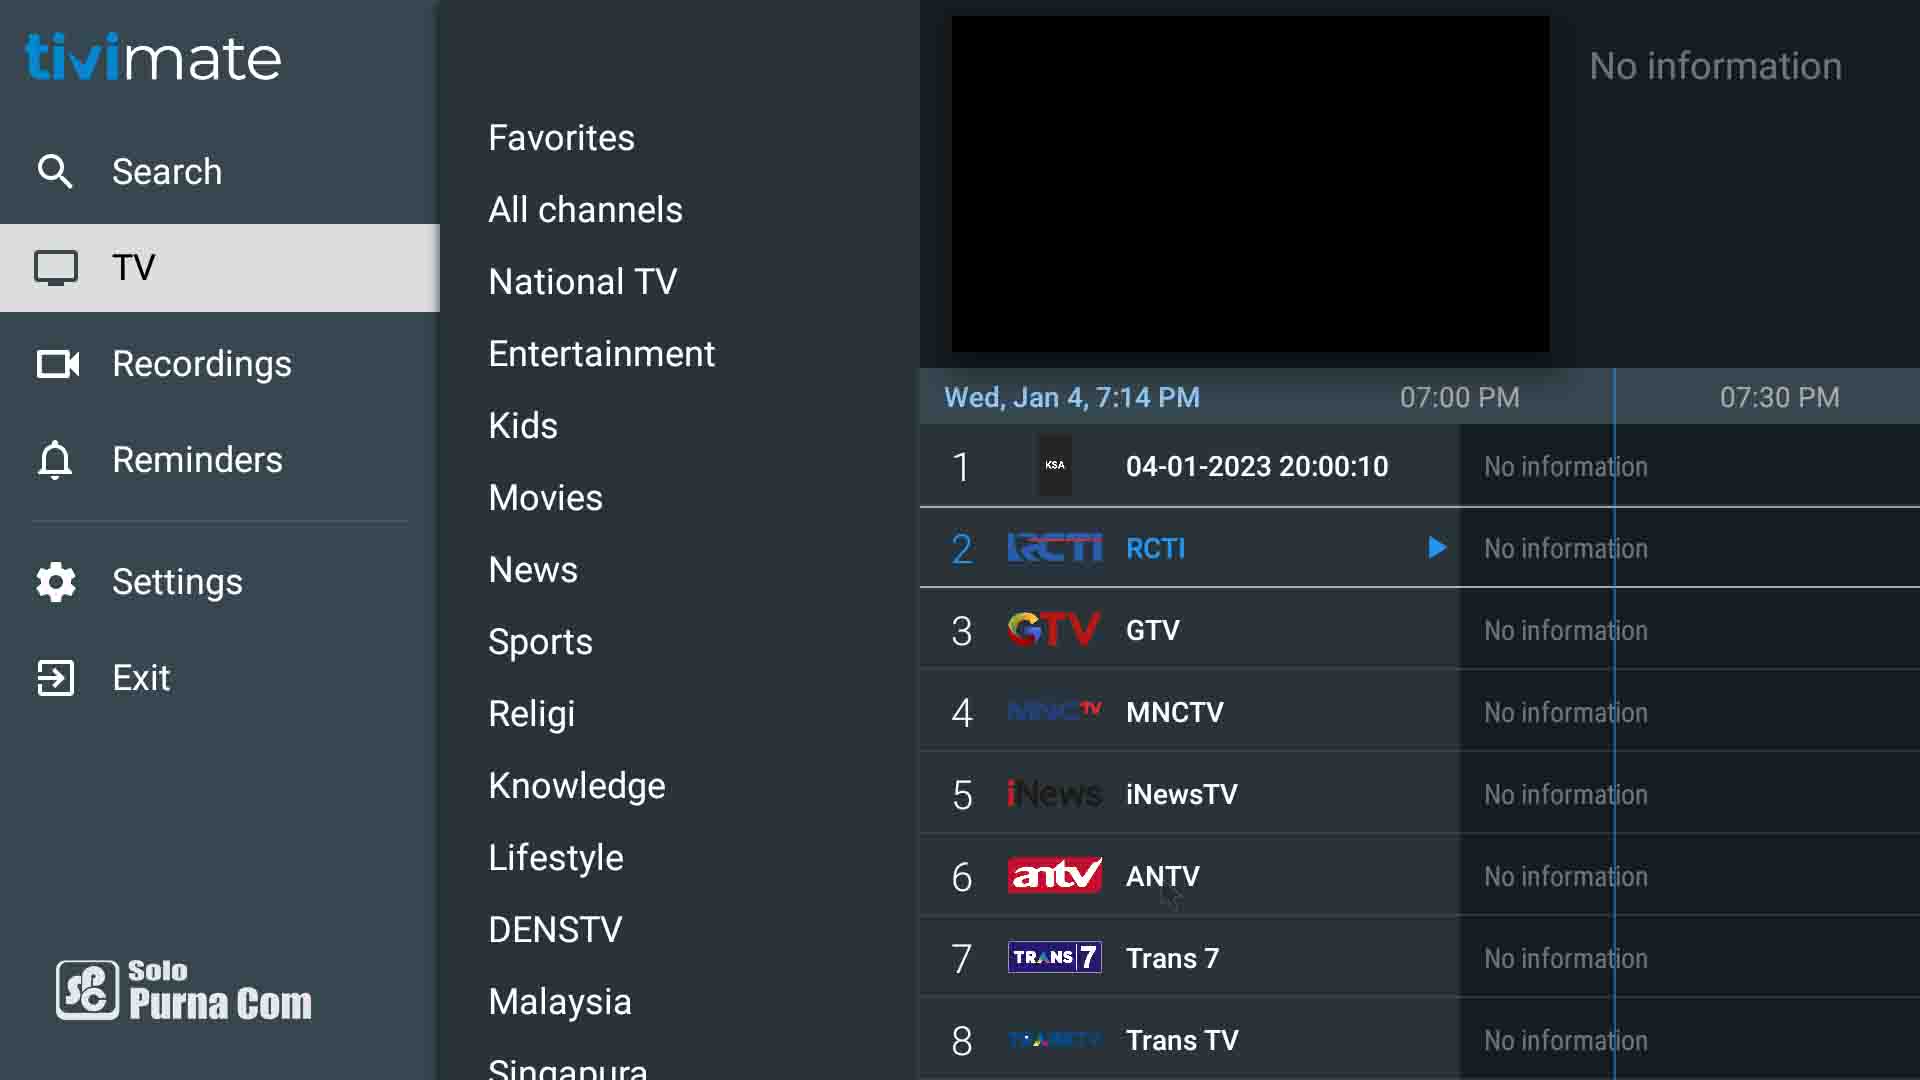Open the Favorites channel group
This screenshot has height=1080, width=1920.
coord(561,138)
